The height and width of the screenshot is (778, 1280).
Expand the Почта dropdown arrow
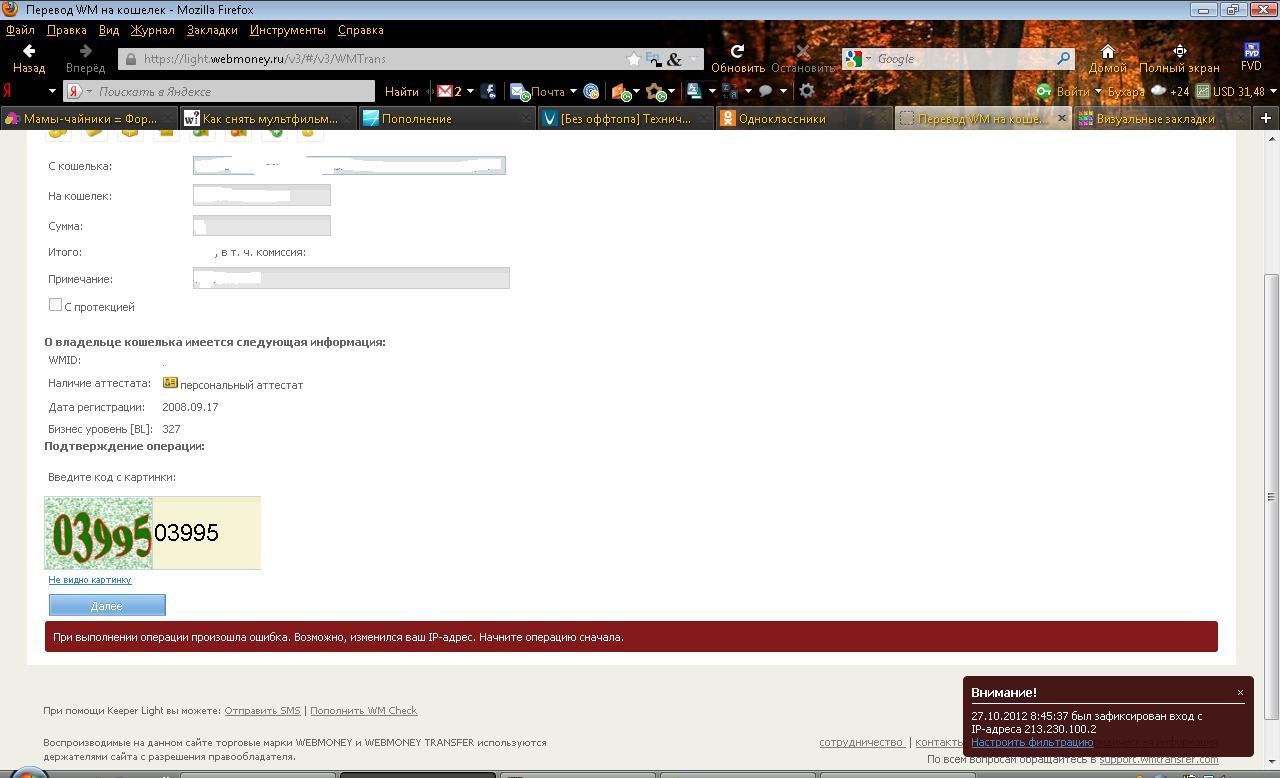573,91
